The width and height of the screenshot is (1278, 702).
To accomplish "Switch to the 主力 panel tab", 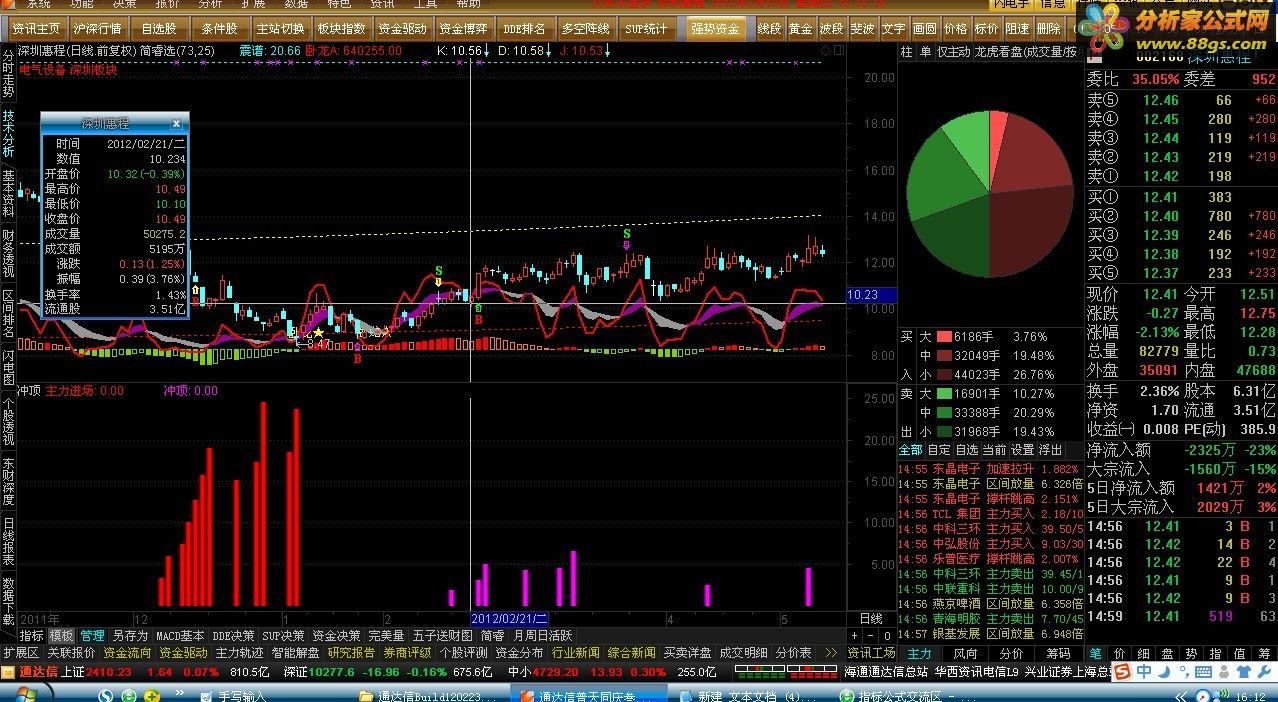I will coord(919,653).
